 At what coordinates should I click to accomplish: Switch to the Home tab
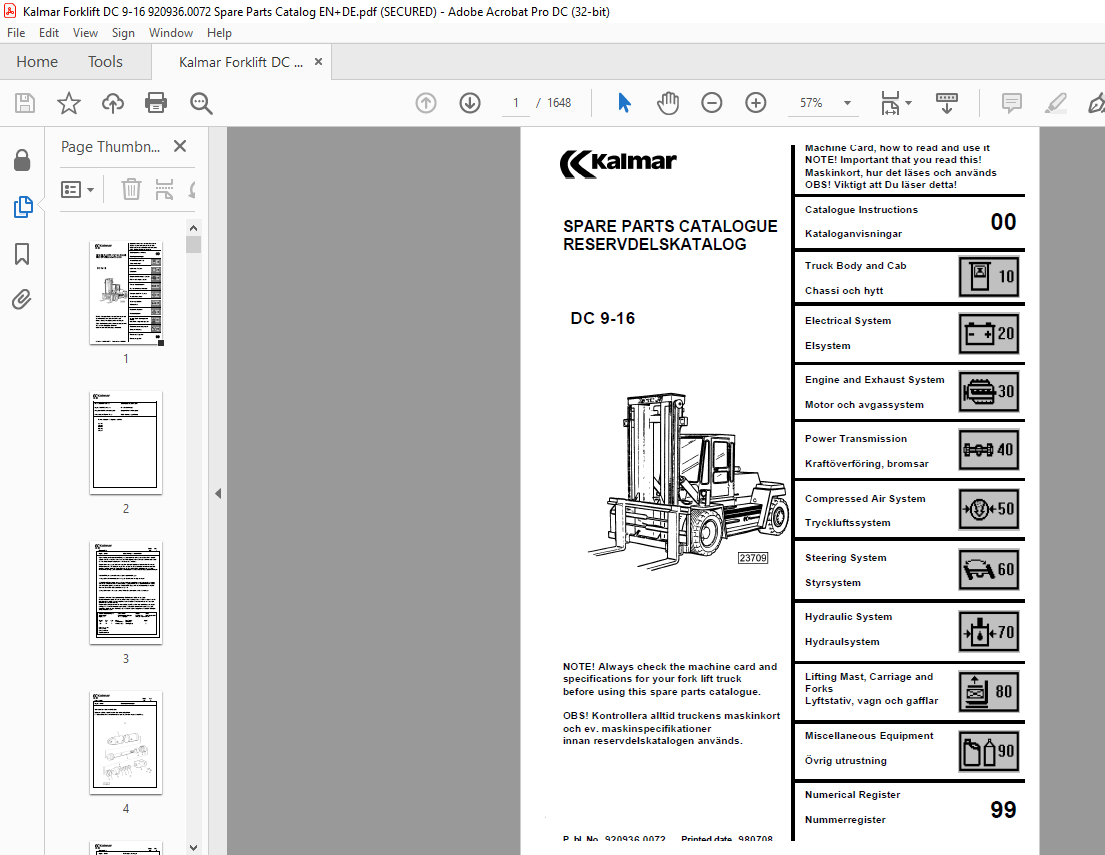[x=37, y=62]
